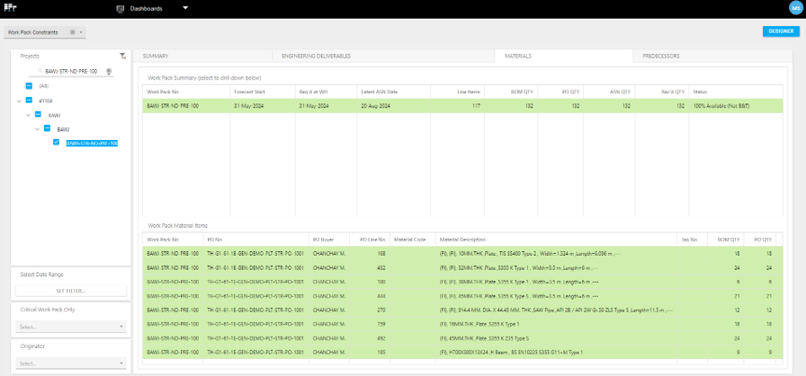Close the Work Pack Constraints tab

72,32
